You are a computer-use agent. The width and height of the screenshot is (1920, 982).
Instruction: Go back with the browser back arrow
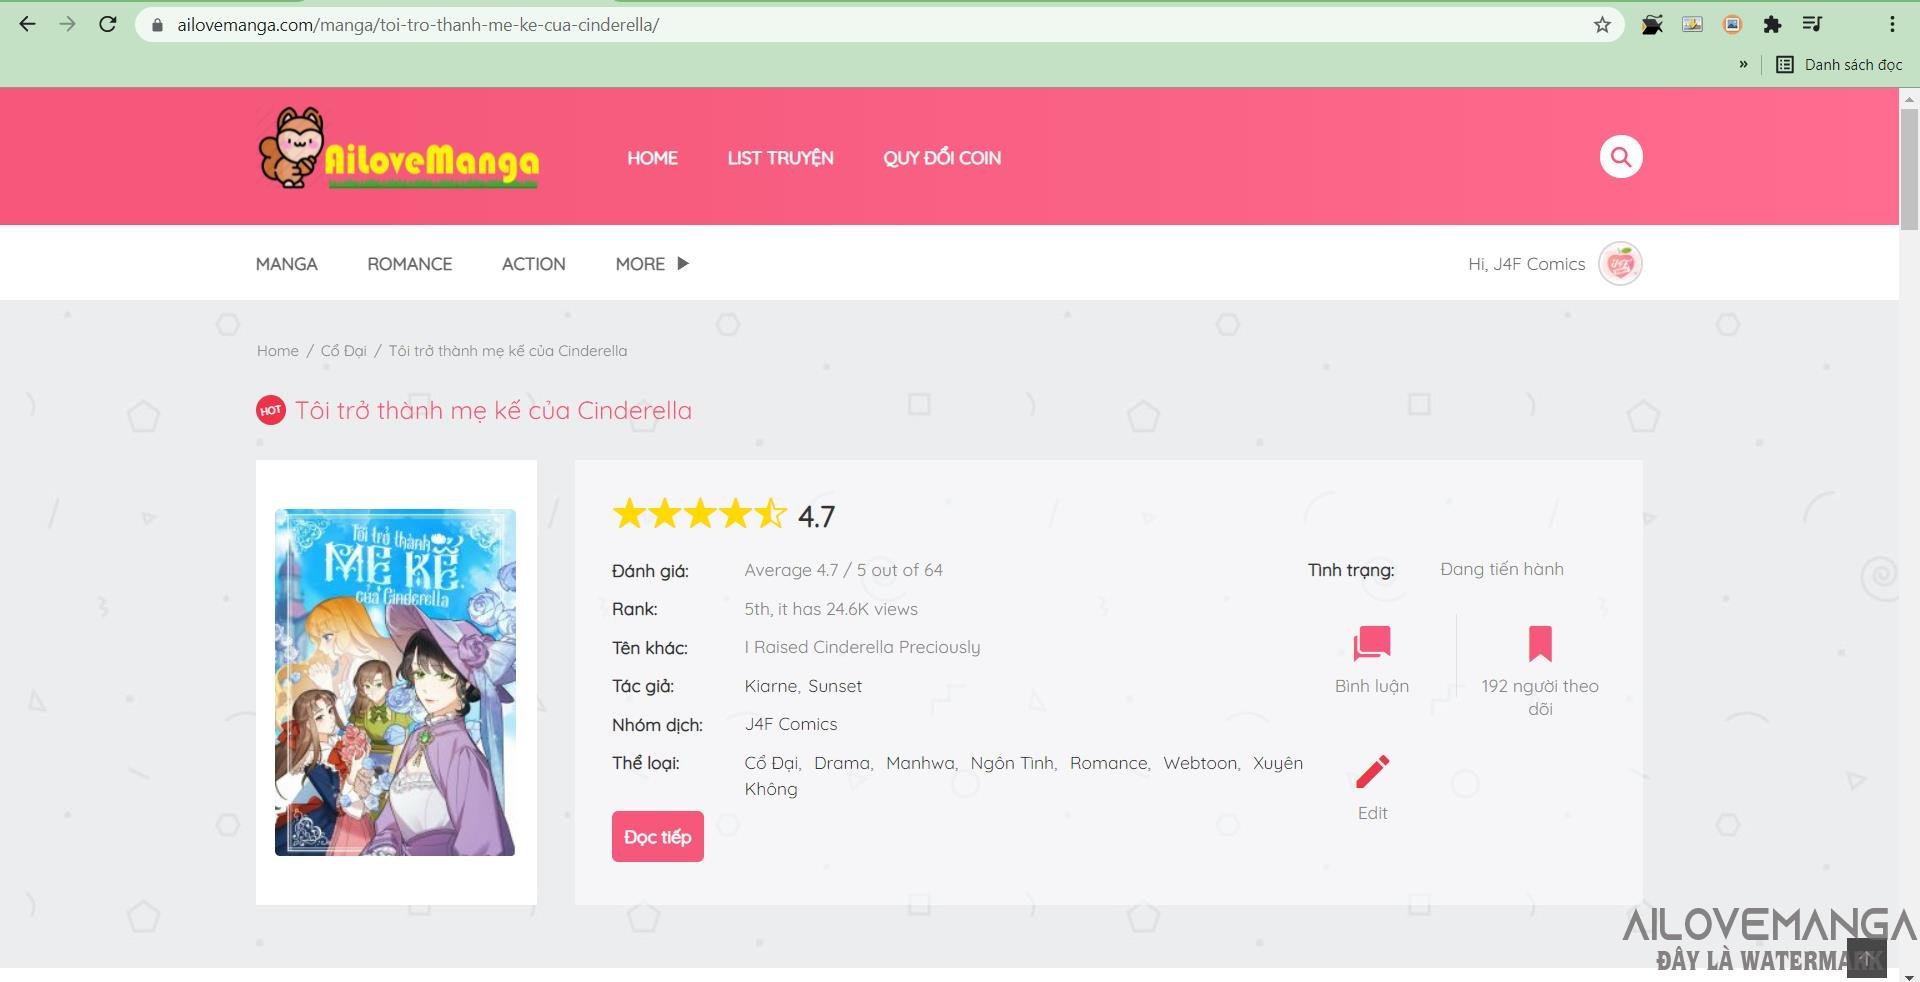pyautogui.click(x=27, y=25)
